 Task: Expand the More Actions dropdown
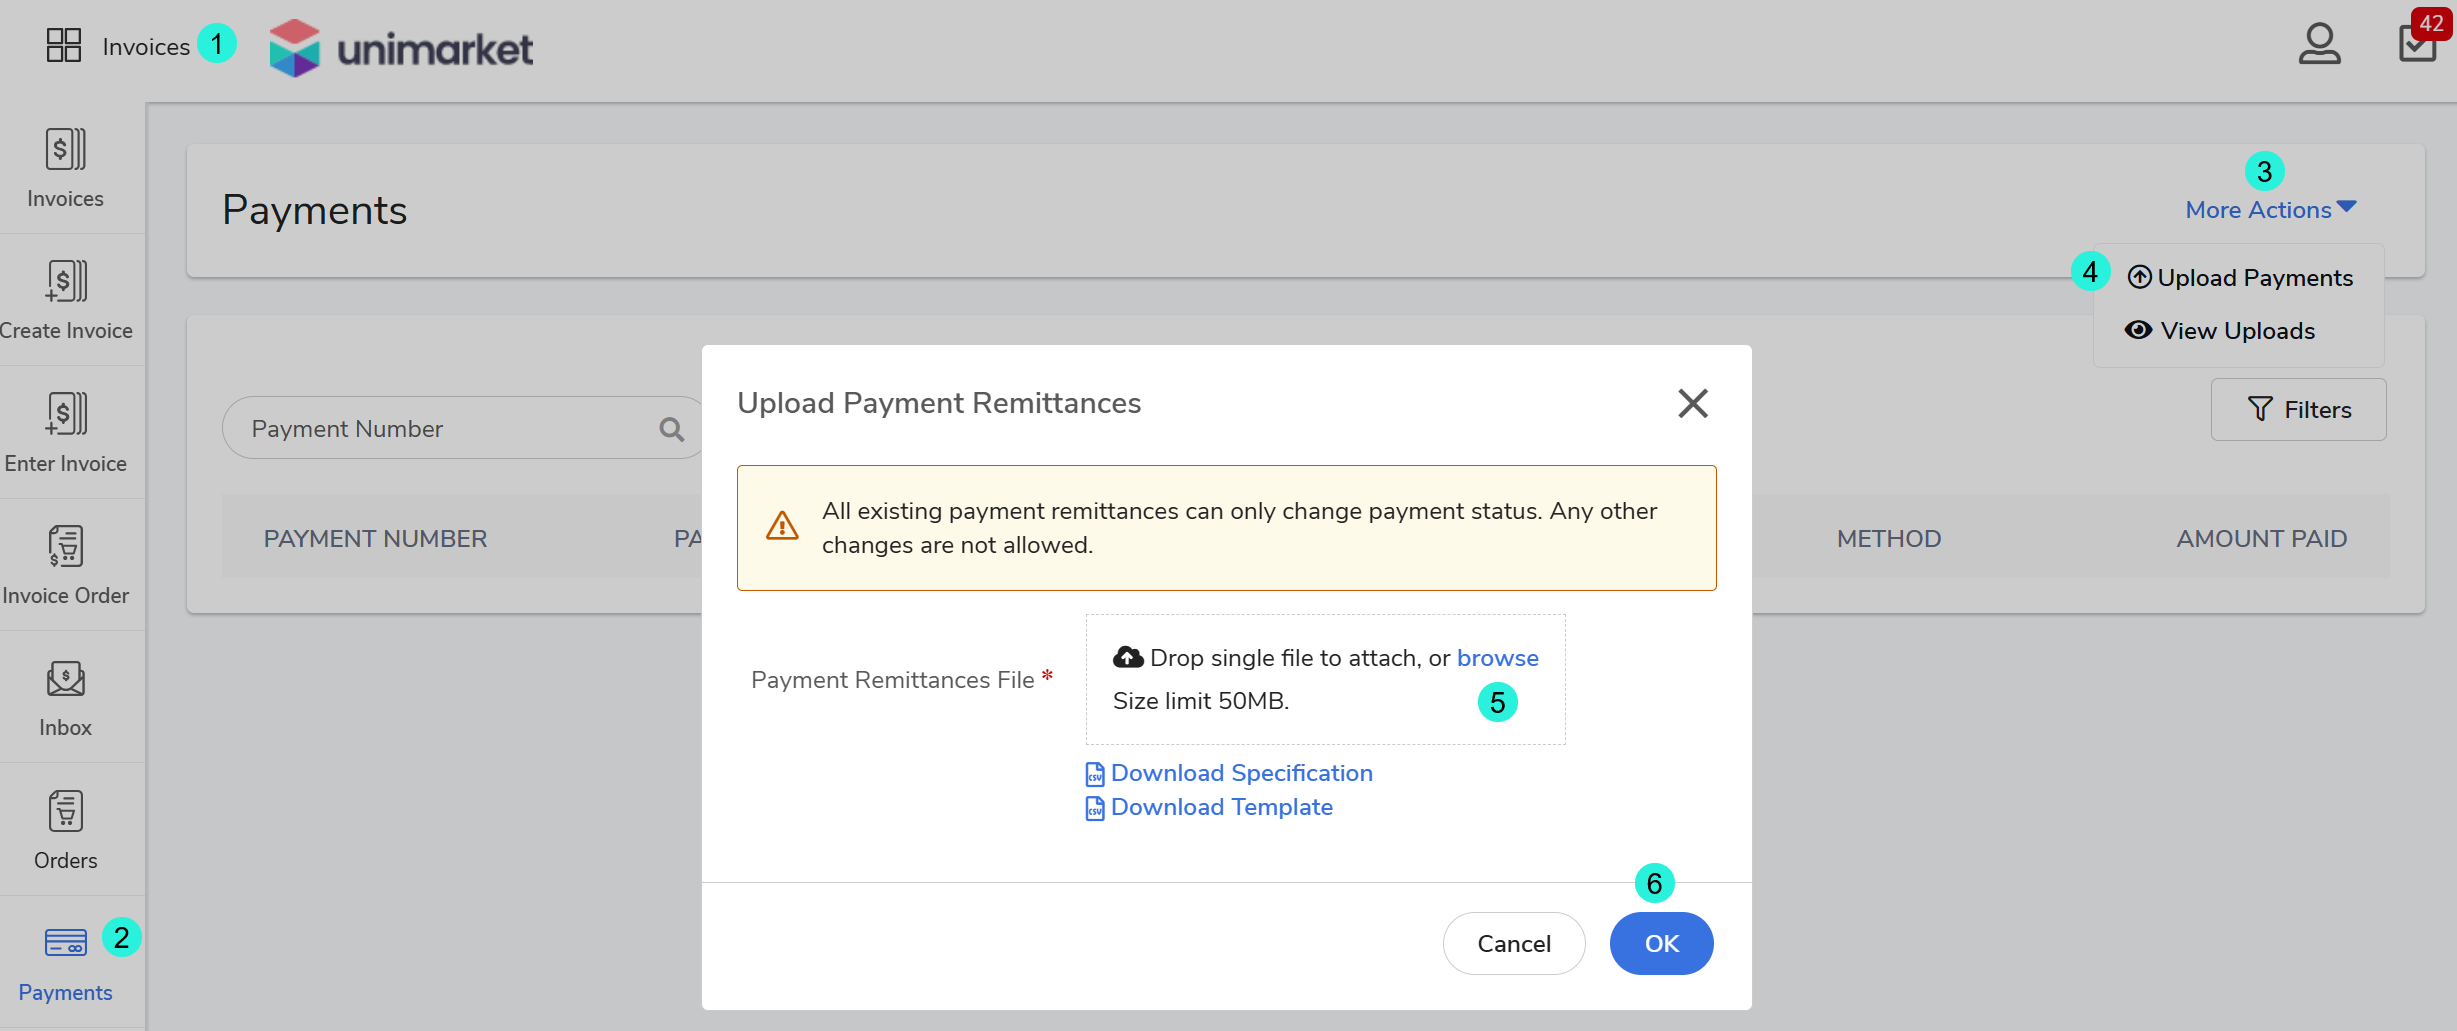click(x=2270, y=210)
